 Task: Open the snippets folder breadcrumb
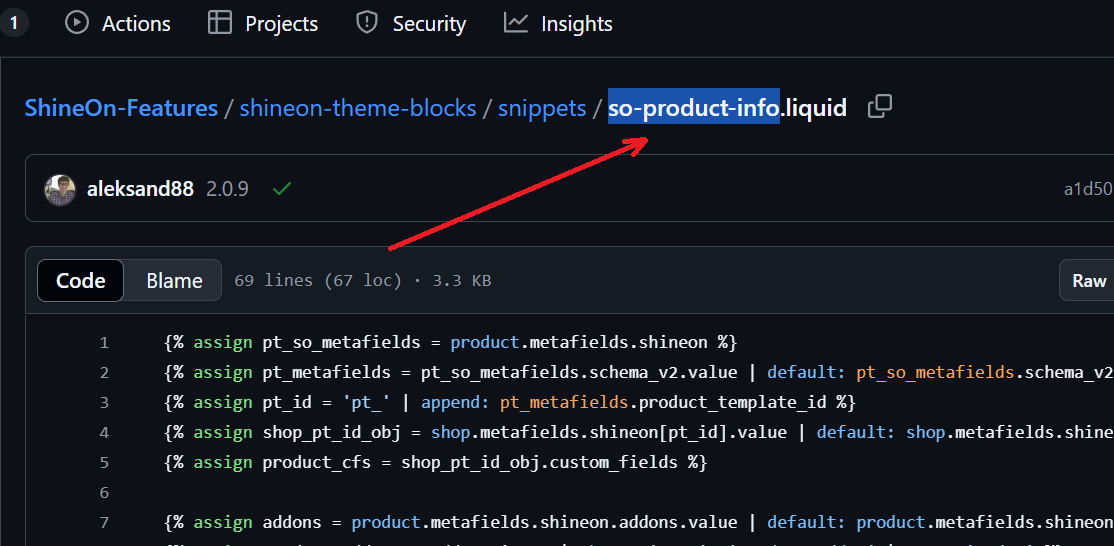[x=542, y=108]
